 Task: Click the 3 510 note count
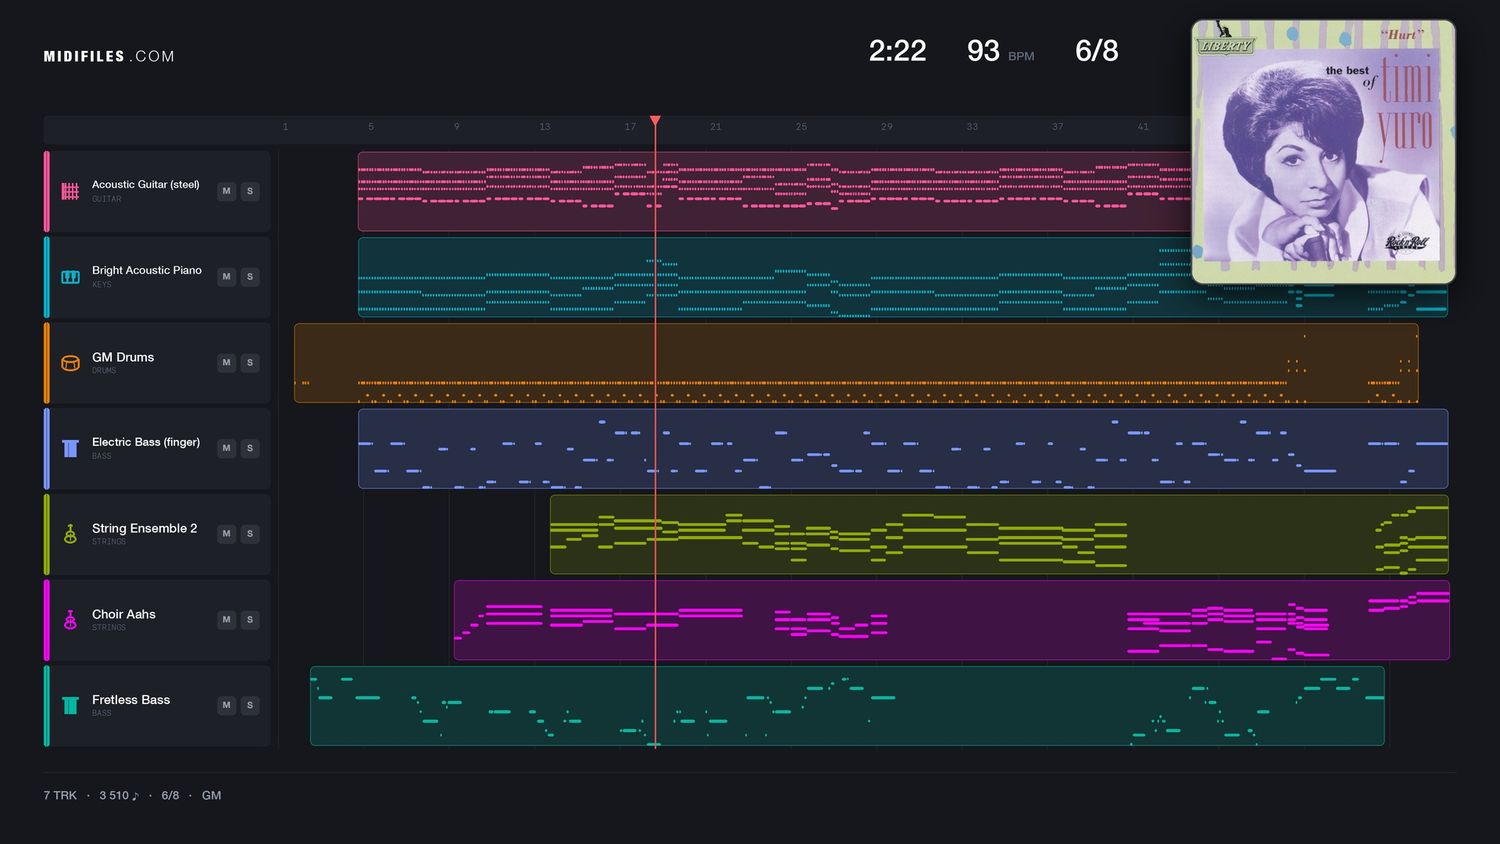click(x=119, y=796)
